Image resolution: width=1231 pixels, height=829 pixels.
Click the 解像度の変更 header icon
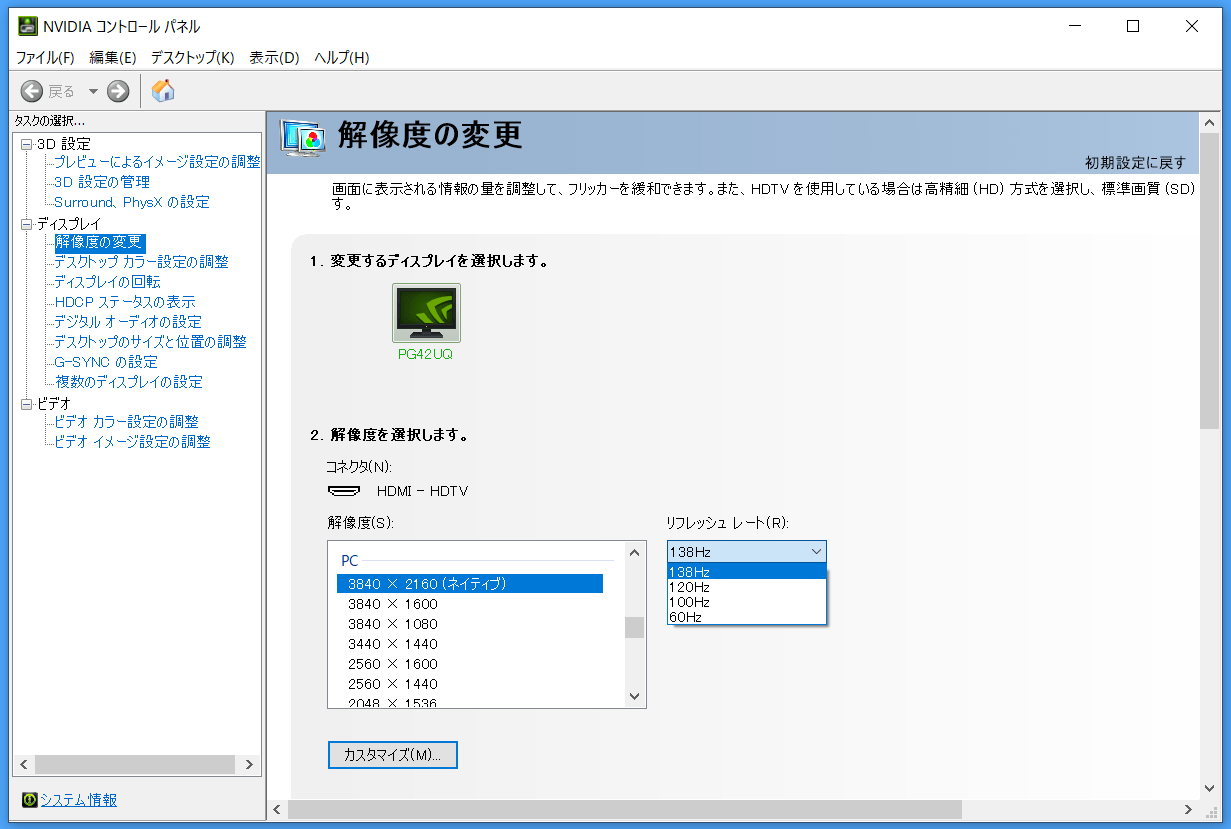pos(303,137)
